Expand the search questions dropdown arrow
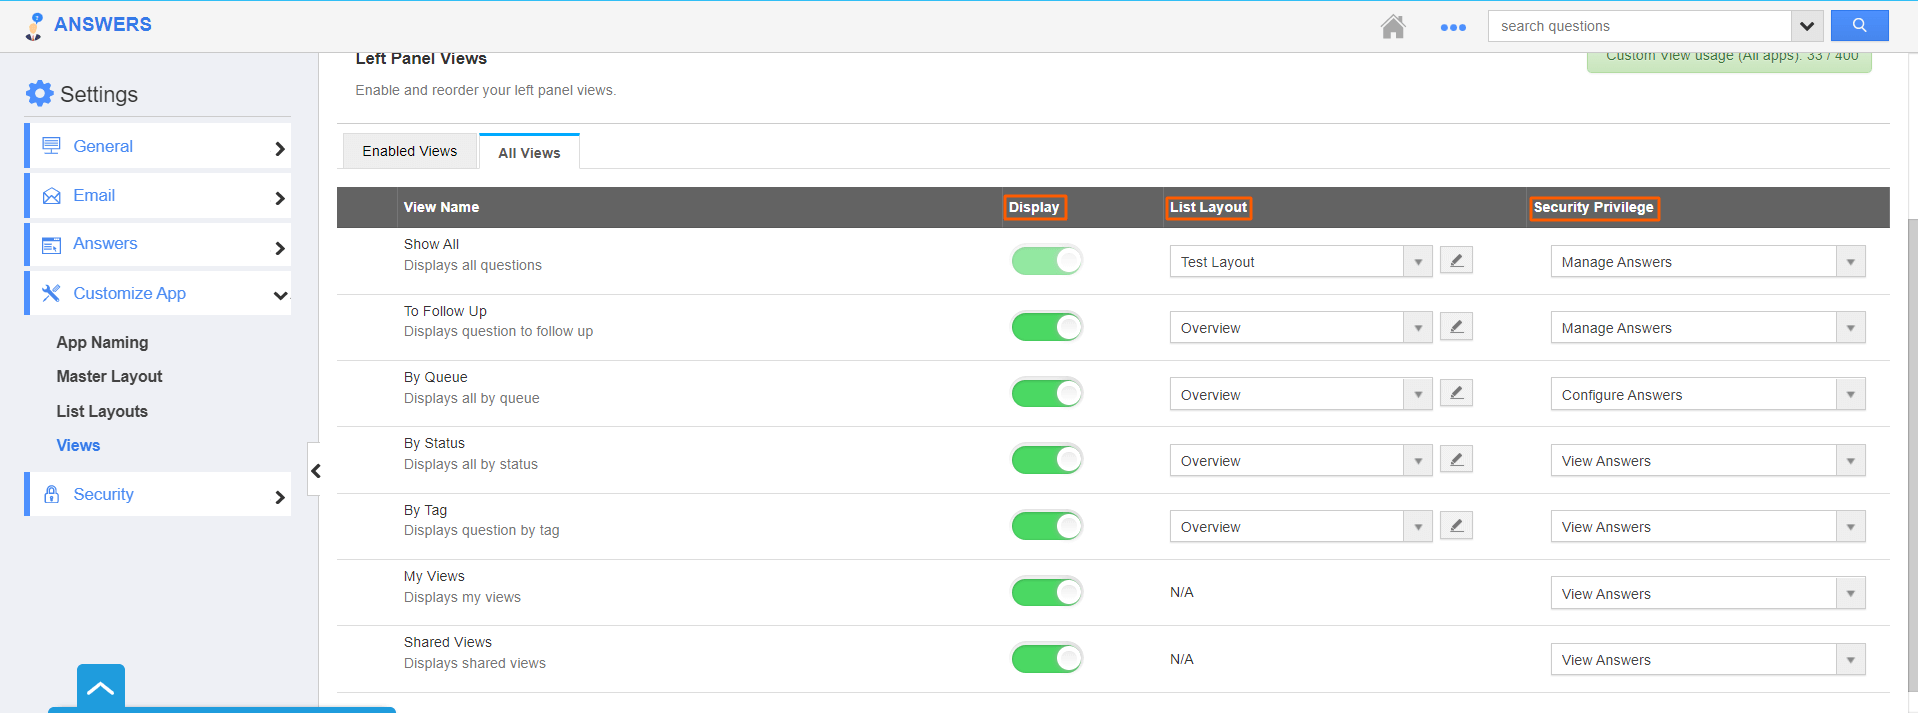 pos(1806,26)
